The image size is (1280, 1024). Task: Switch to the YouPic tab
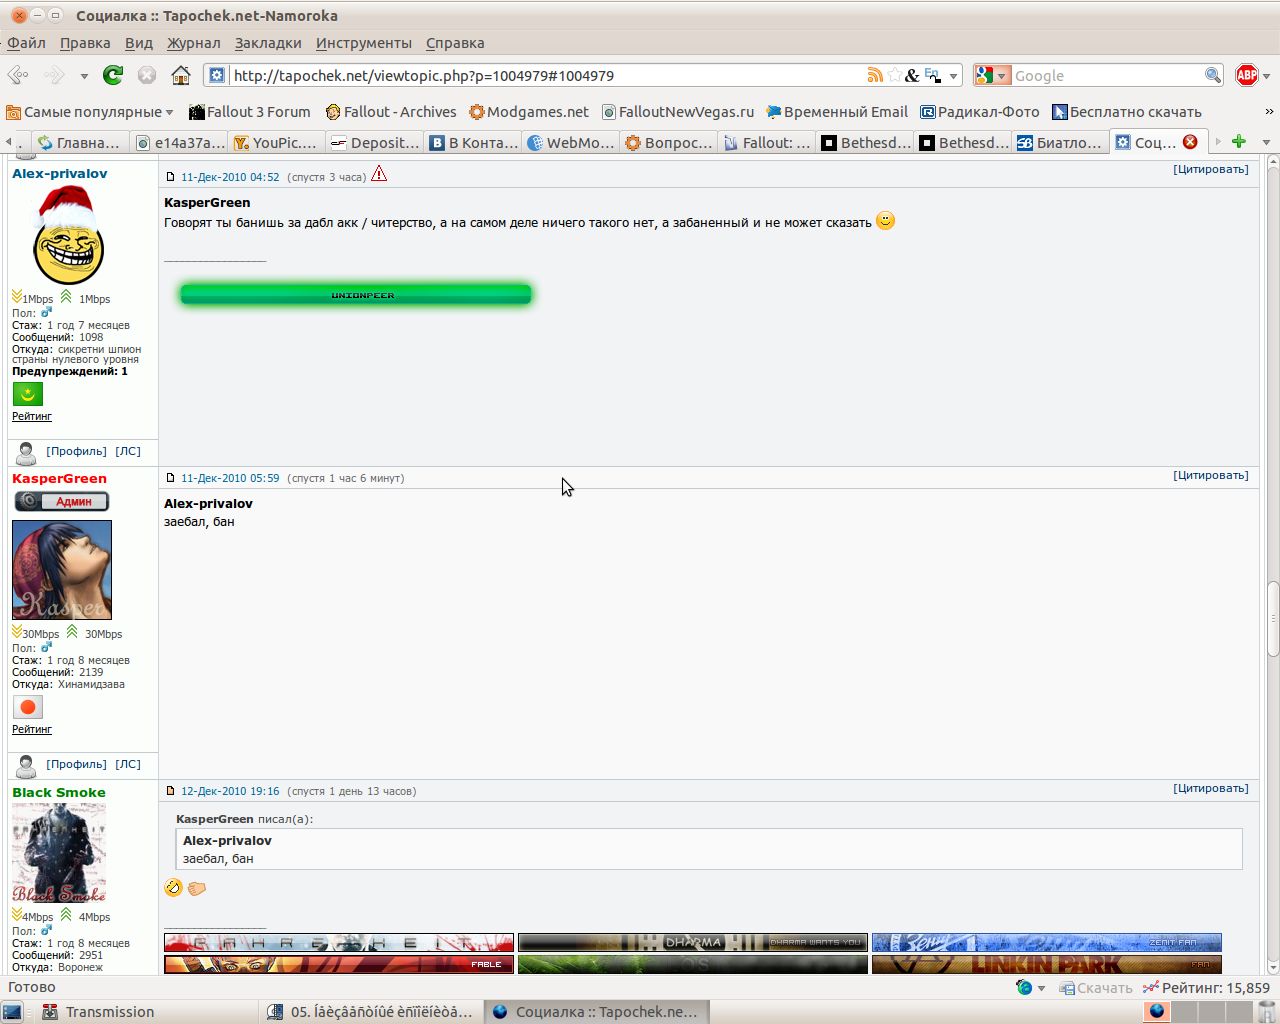click(x=274, y=143)
